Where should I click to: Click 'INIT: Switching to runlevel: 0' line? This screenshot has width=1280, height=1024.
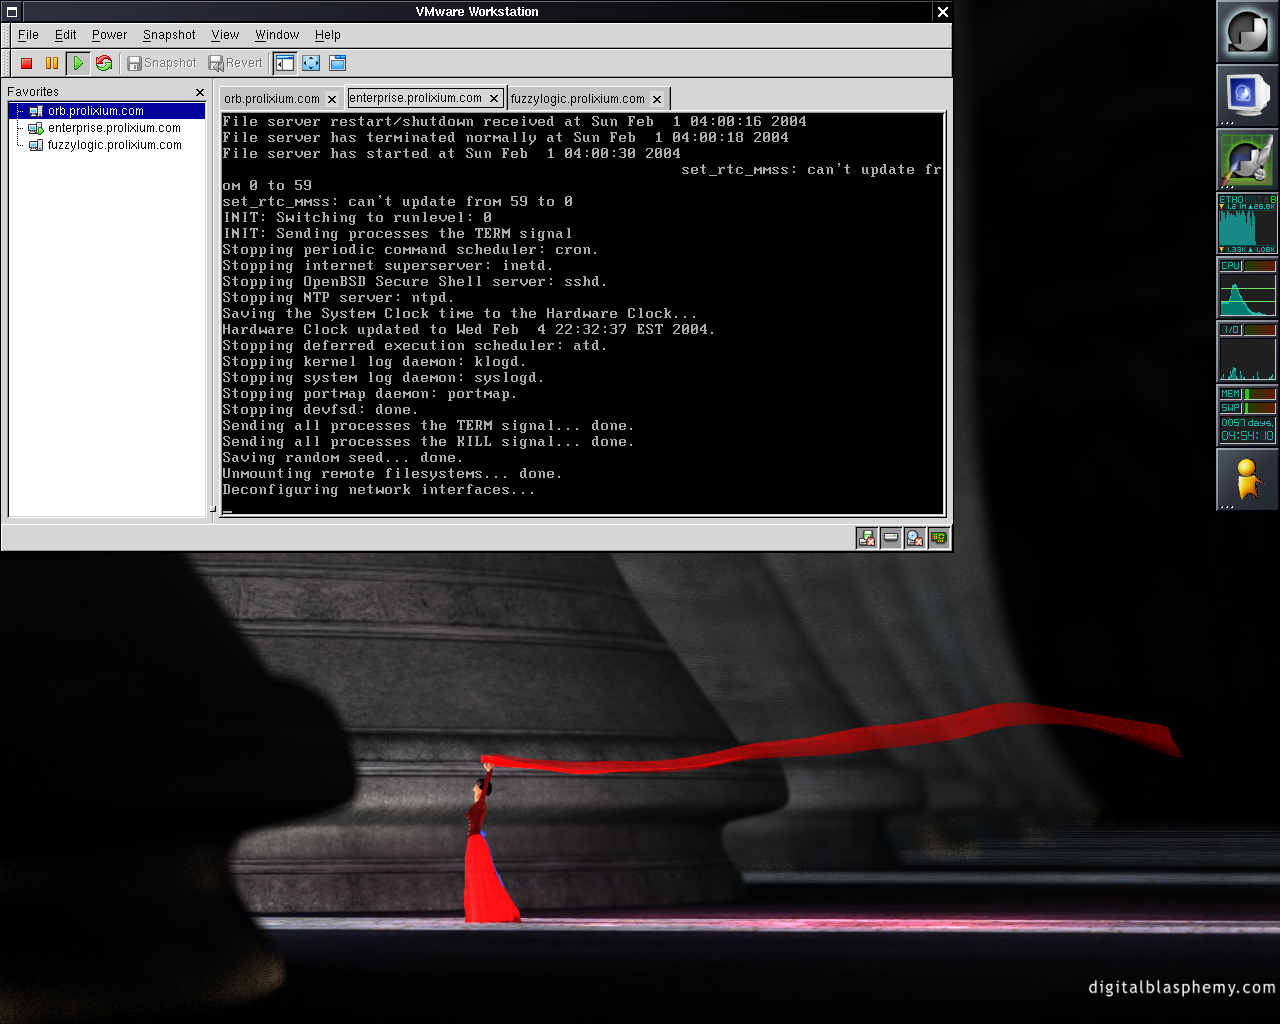[357, 218]
